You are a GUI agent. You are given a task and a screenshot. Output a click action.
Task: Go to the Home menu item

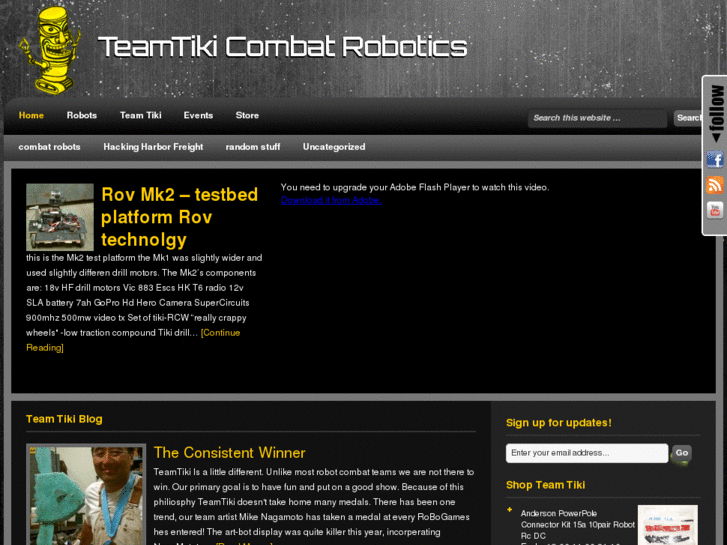point(31,115)
